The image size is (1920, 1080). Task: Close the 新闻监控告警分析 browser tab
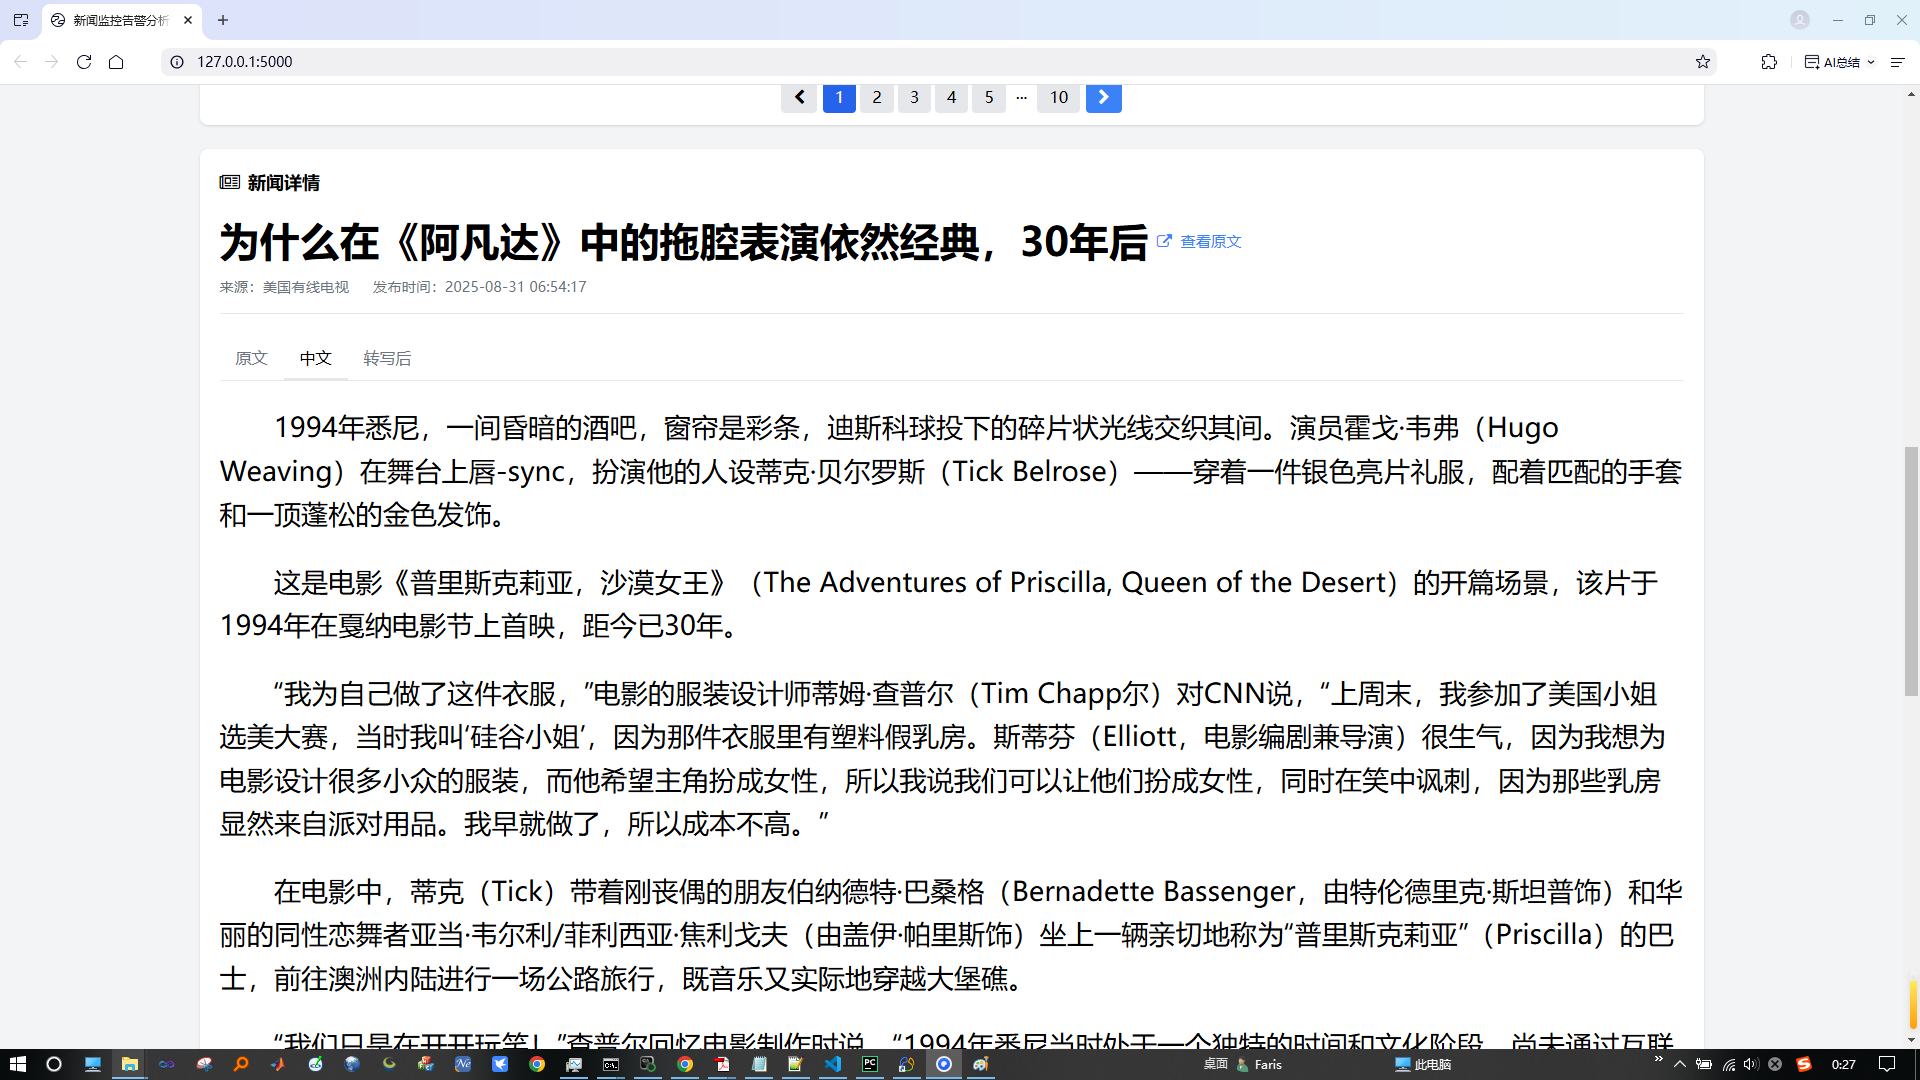tap(188, 20)
